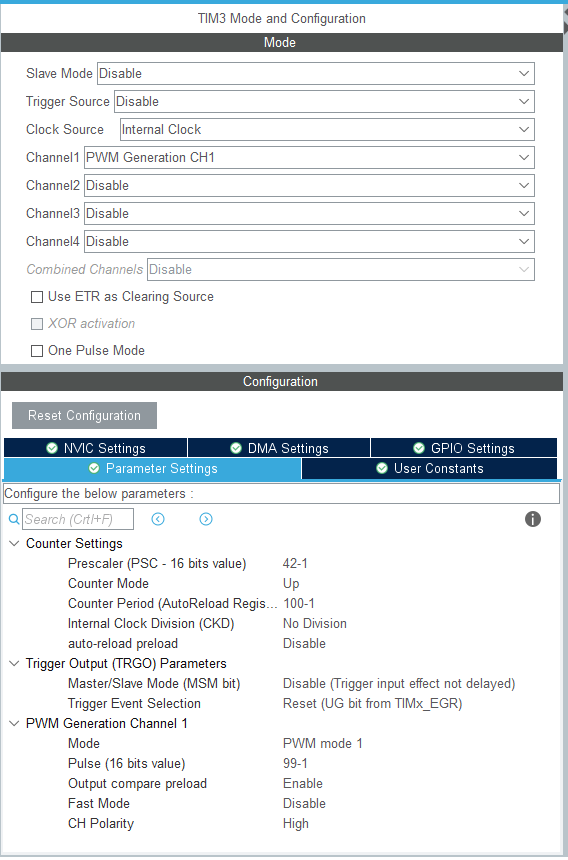This screenshot has width=568, height=860.
Task: Toggle XOR activation checkbox
Action: point(37,324)
